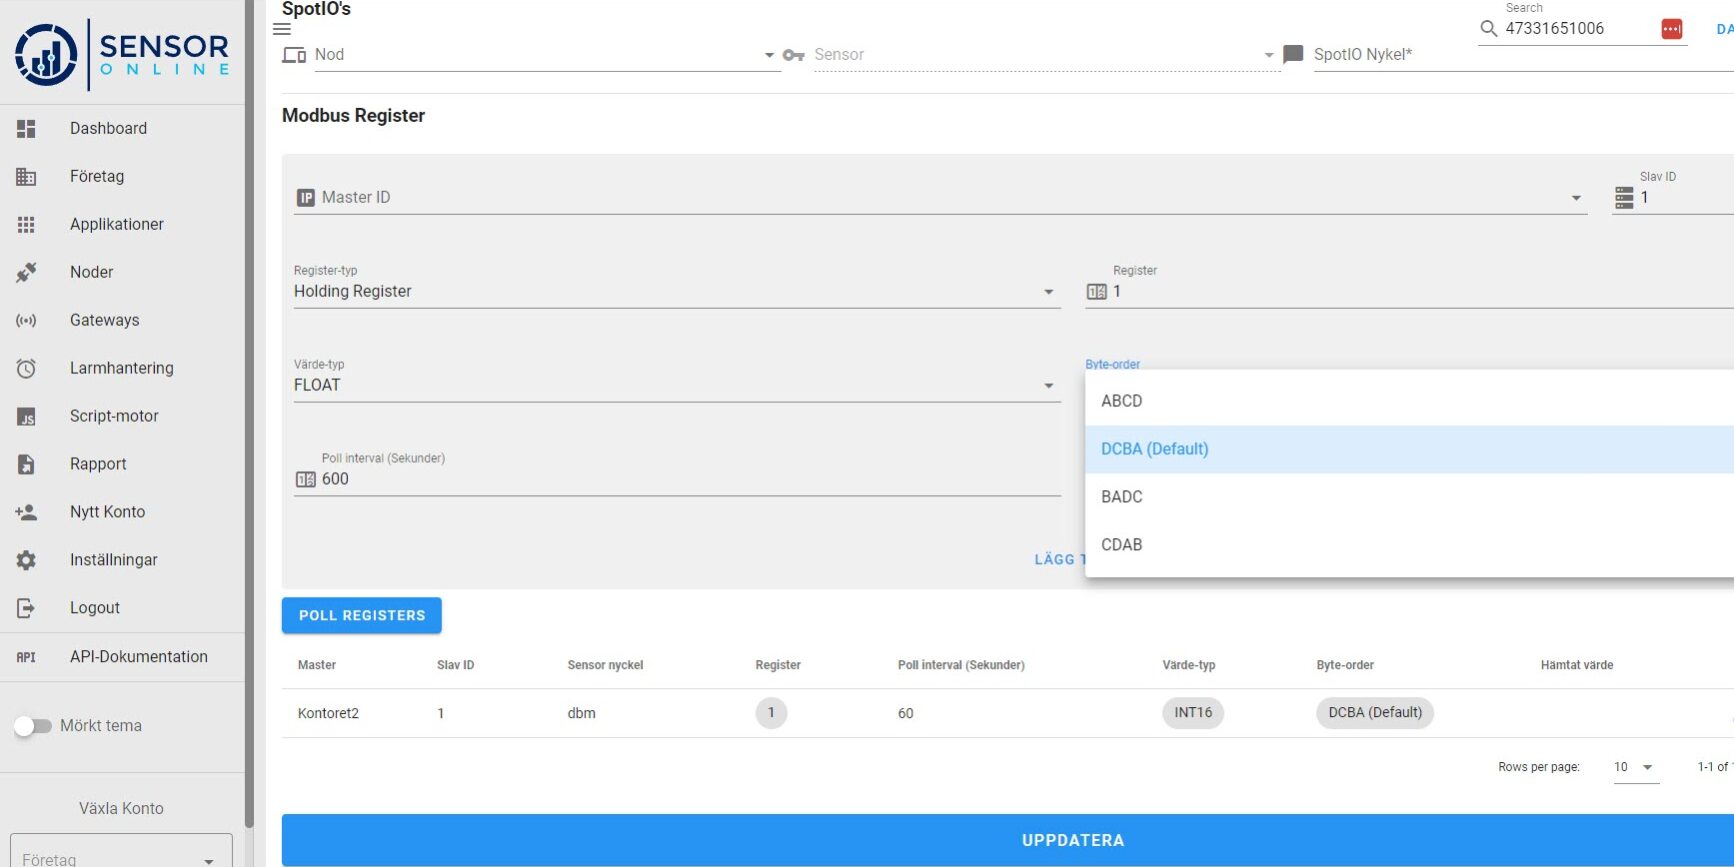Open the Register-typ Holding Register dropdown
The height and width of the screenshot is (867, 1734).
tap(1048, 292)
